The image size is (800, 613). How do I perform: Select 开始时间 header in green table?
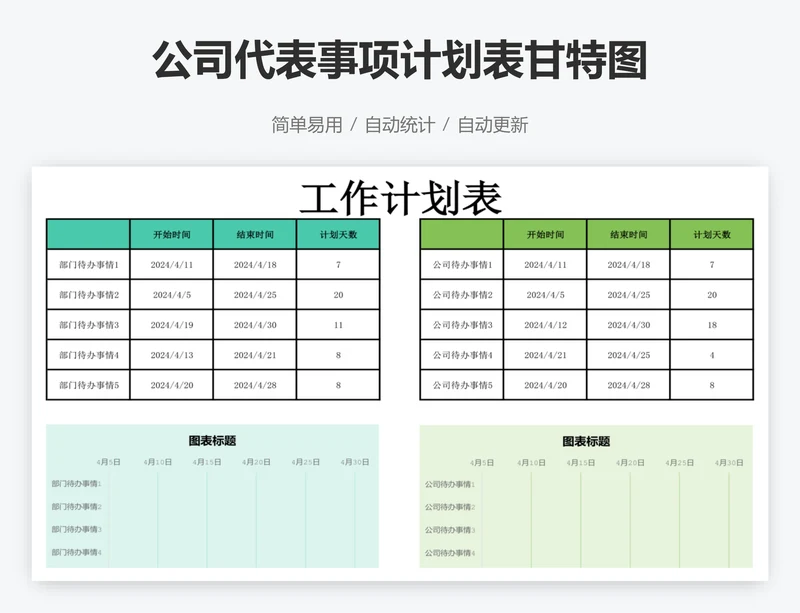pyautogui.click(x=545, y=234)
